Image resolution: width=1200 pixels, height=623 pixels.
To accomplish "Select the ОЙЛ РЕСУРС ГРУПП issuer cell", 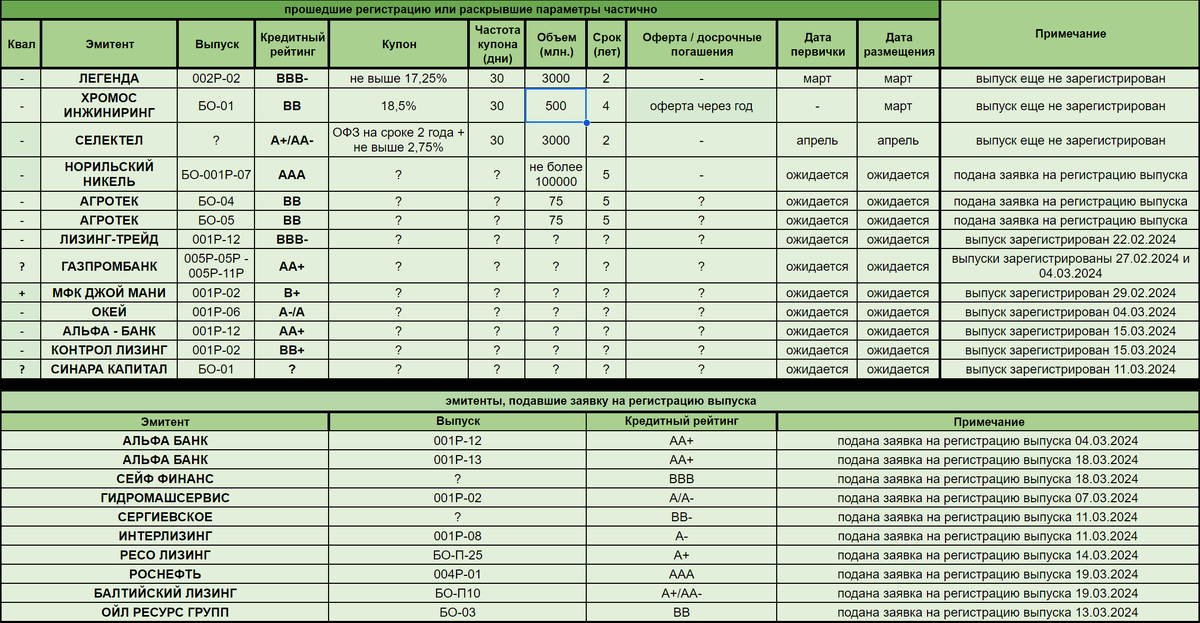I will tap(165, 612).
